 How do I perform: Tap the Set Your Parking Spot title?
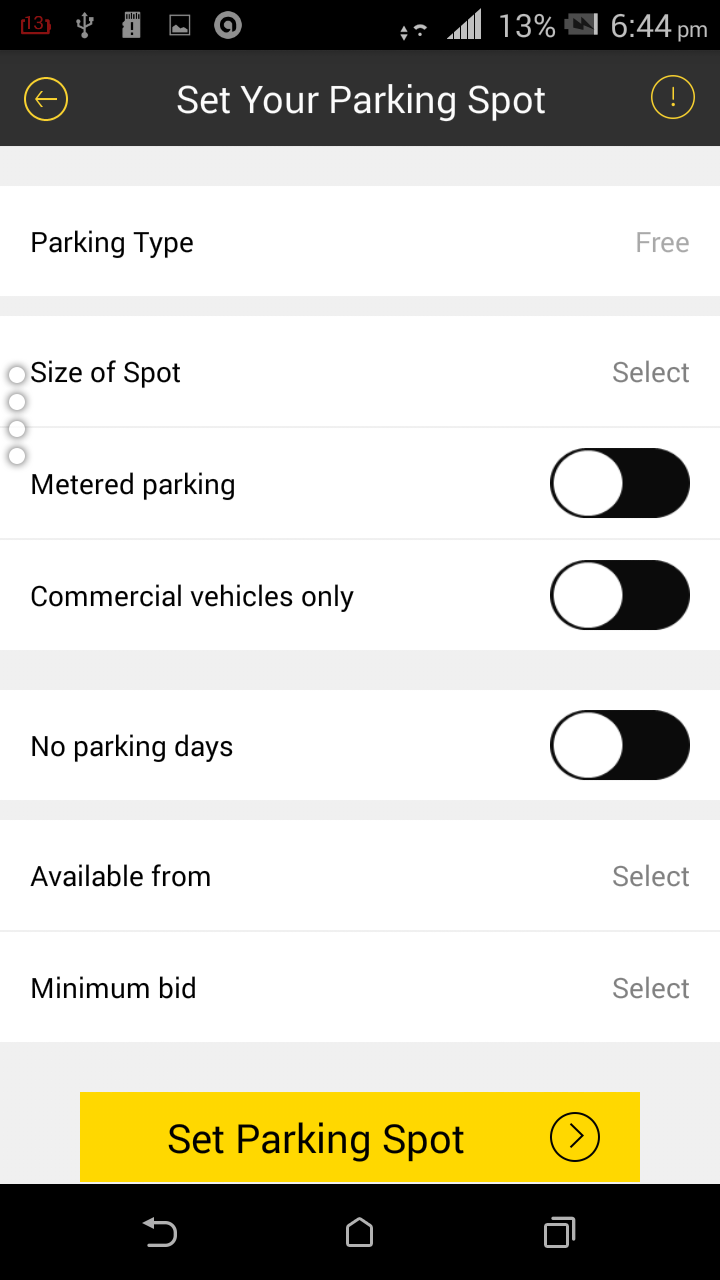click(361, 100)
